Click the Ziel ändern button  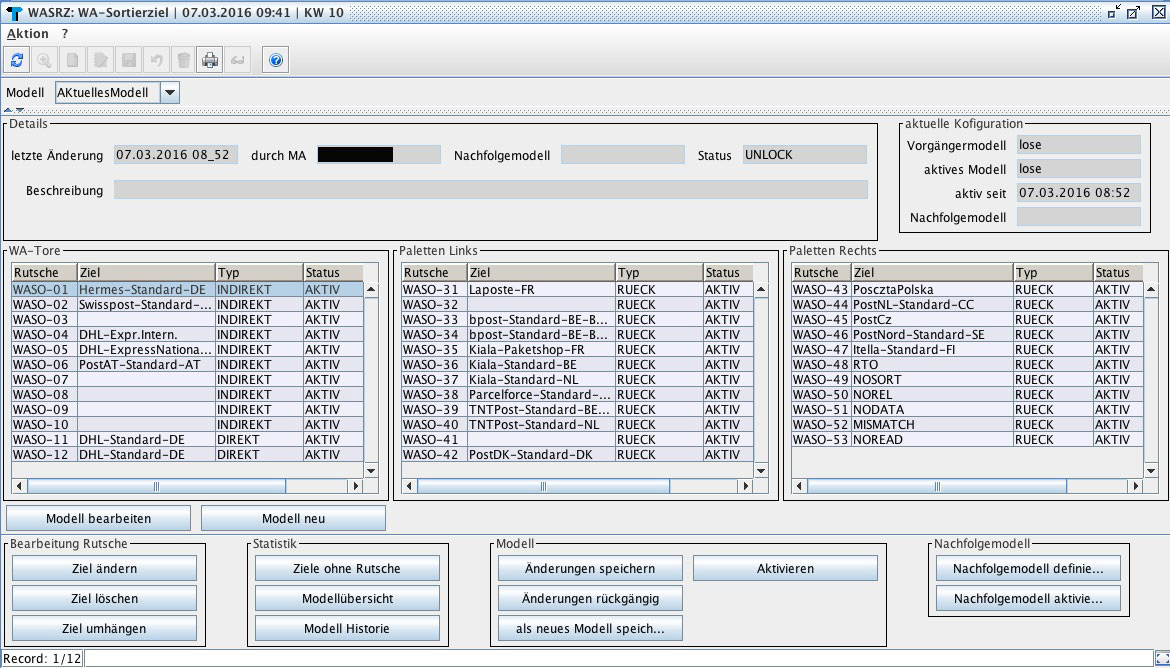tap(104, 569)
